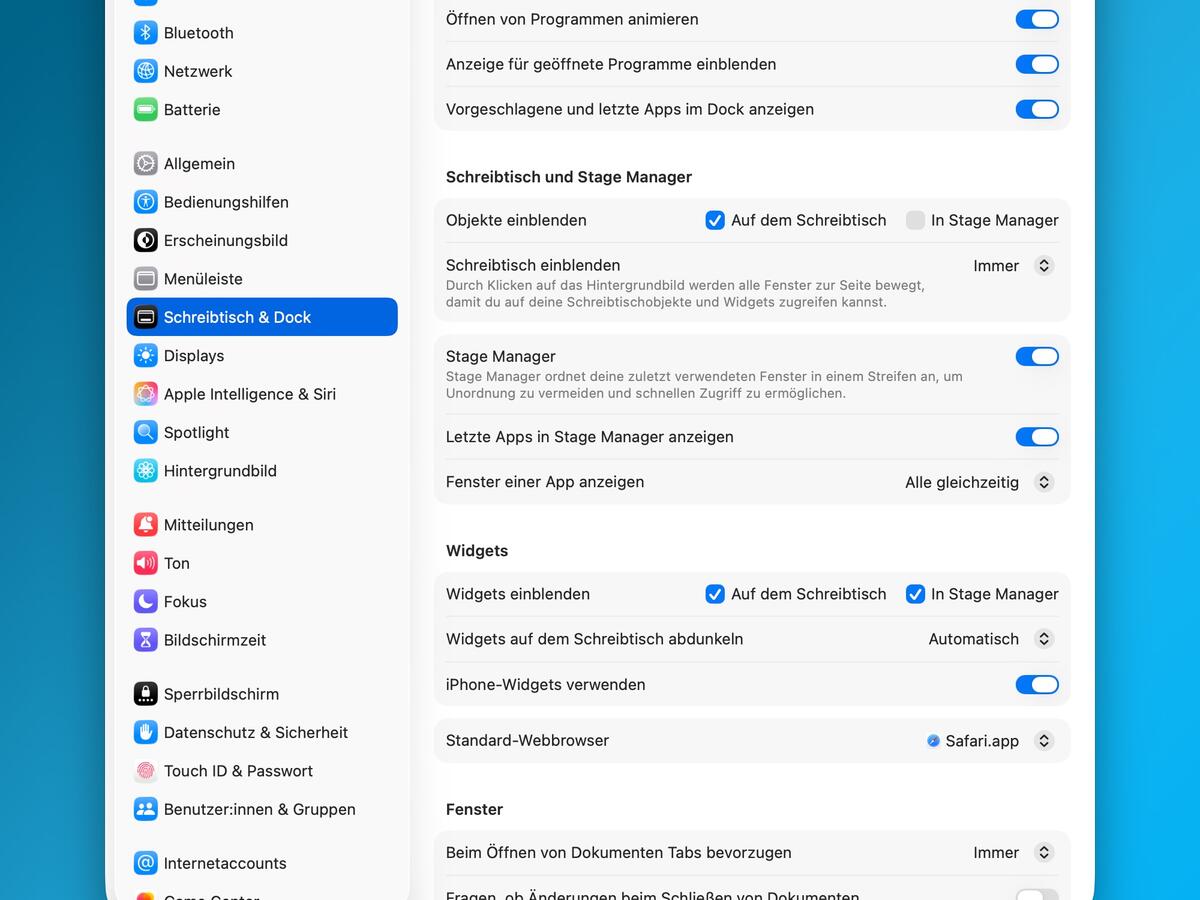Toggle Letzte Apps in Stage Manager anzeigen
Viewport: 1200px width, 900px height.
click(1037, 437)
